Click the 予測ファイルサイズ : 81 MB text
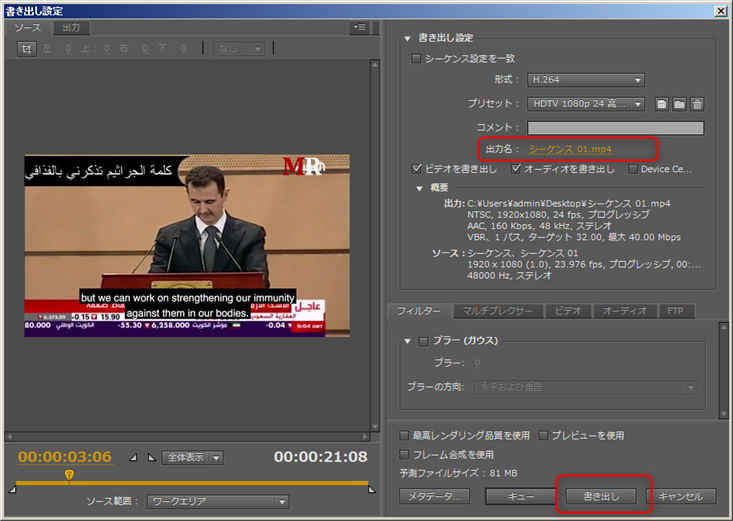 [x=458, y=473]
